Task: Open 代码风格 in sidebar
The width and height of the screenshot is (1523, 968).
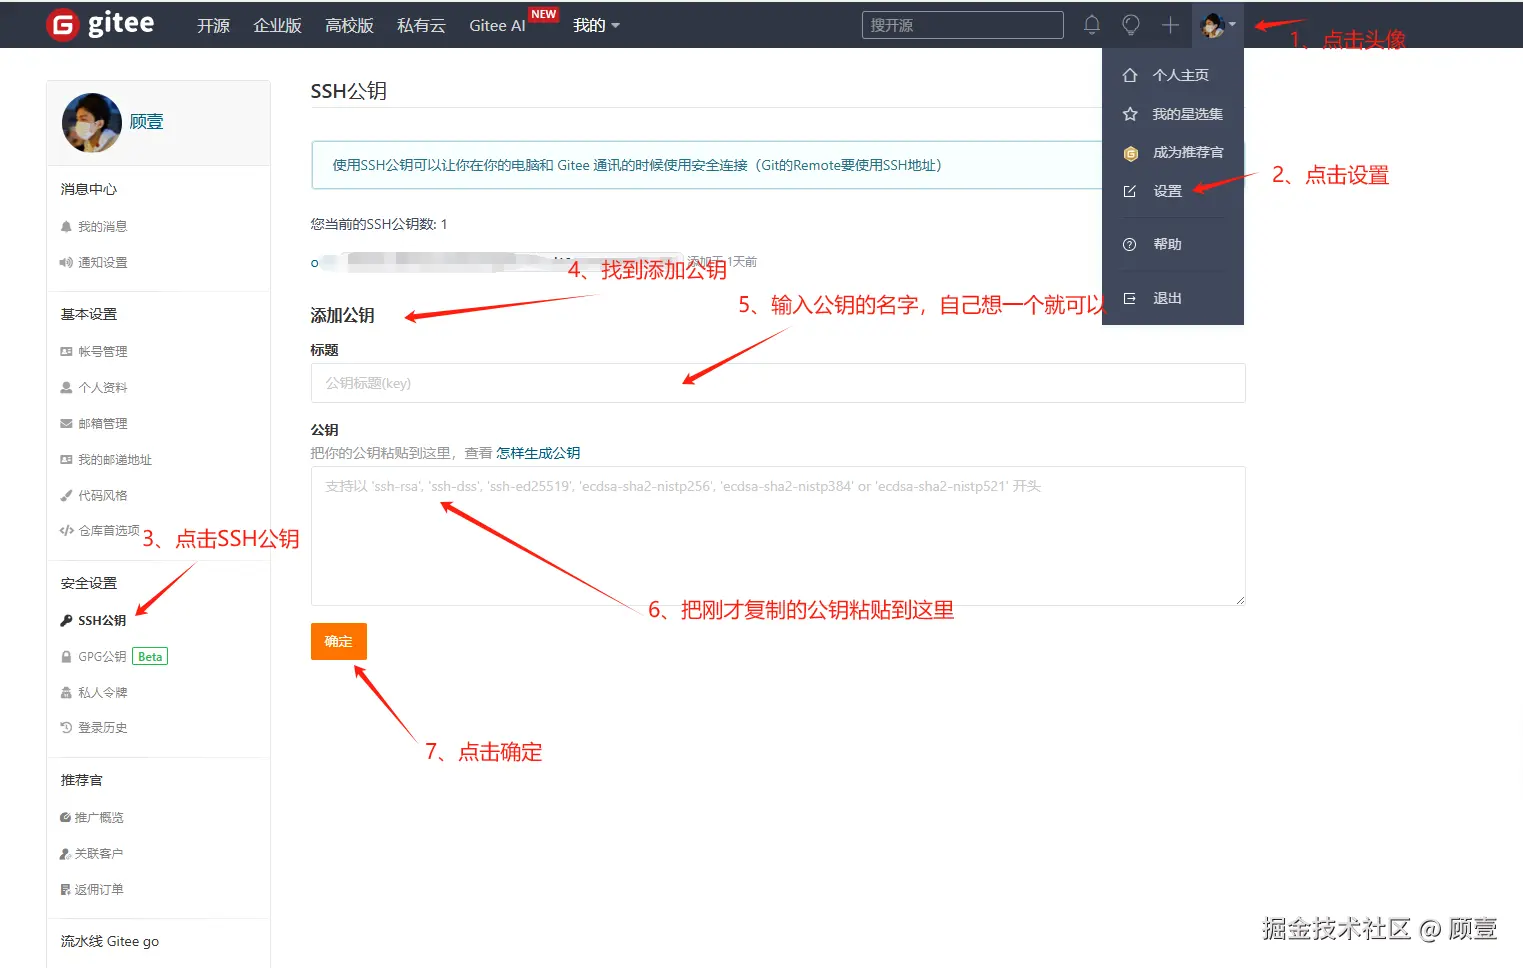Action: click(x=102, y=496)
